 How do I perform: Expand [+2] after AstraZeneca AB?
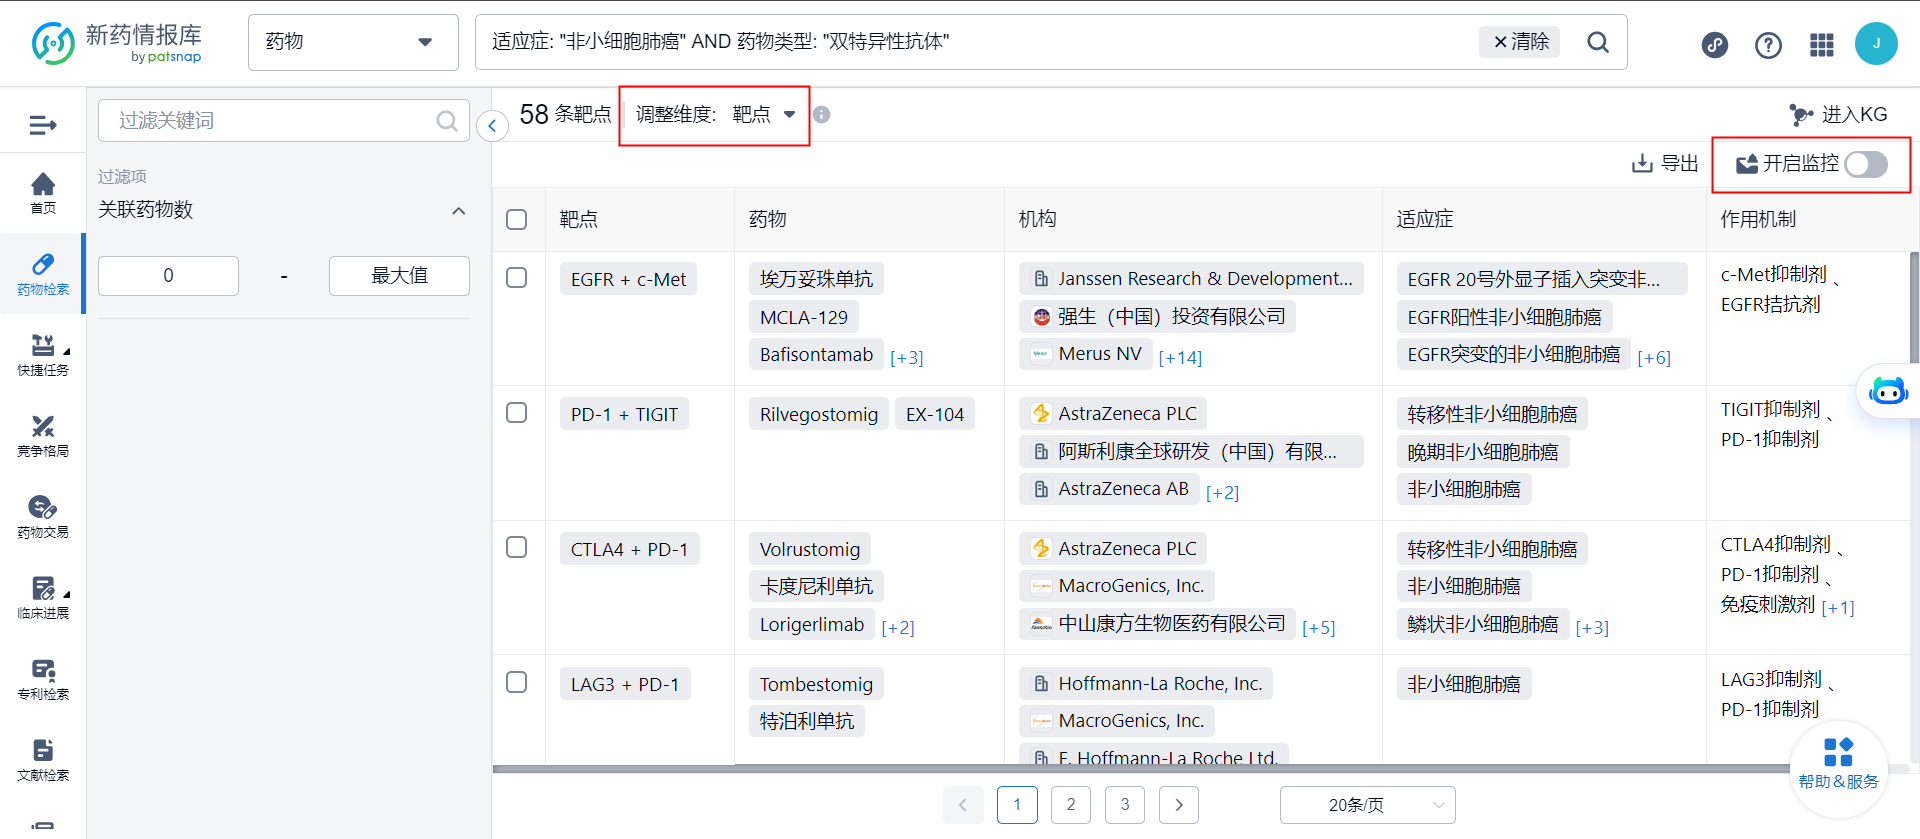point(1222,492)
